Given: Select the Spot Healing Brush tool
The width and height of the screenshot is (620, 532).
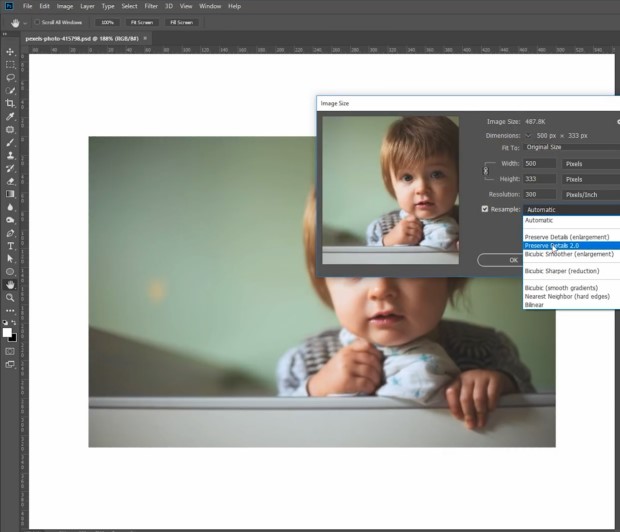Looking at the screenshot, I should click(x=10, y=129).
